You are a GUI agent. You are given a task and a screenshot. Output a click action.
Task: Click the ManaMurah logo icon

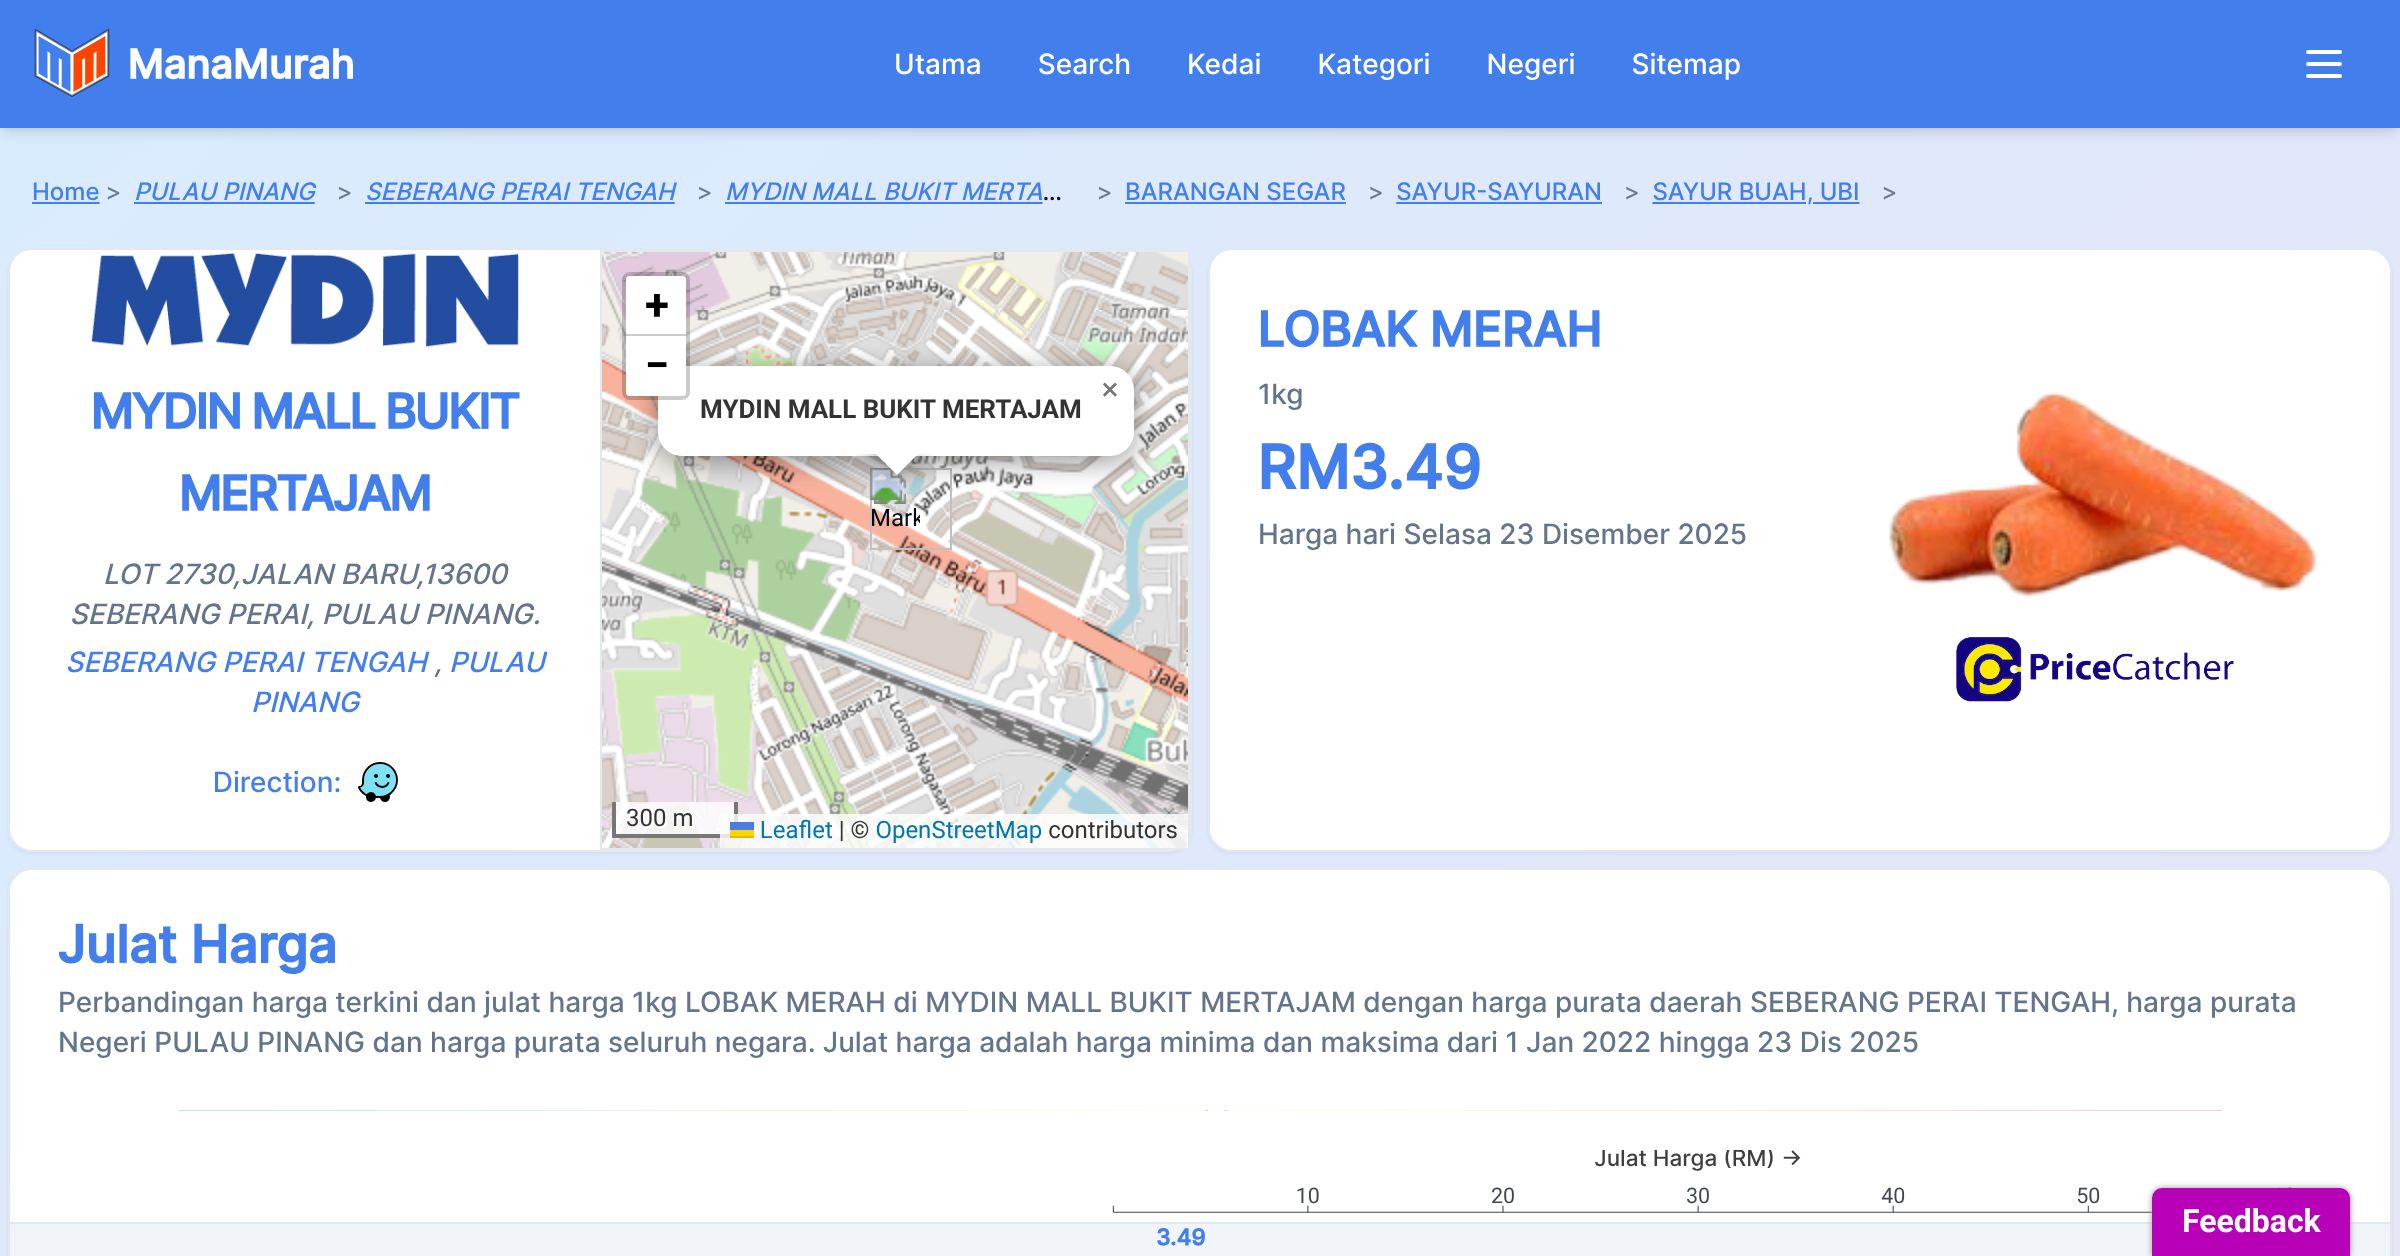[x=71, y=63]
